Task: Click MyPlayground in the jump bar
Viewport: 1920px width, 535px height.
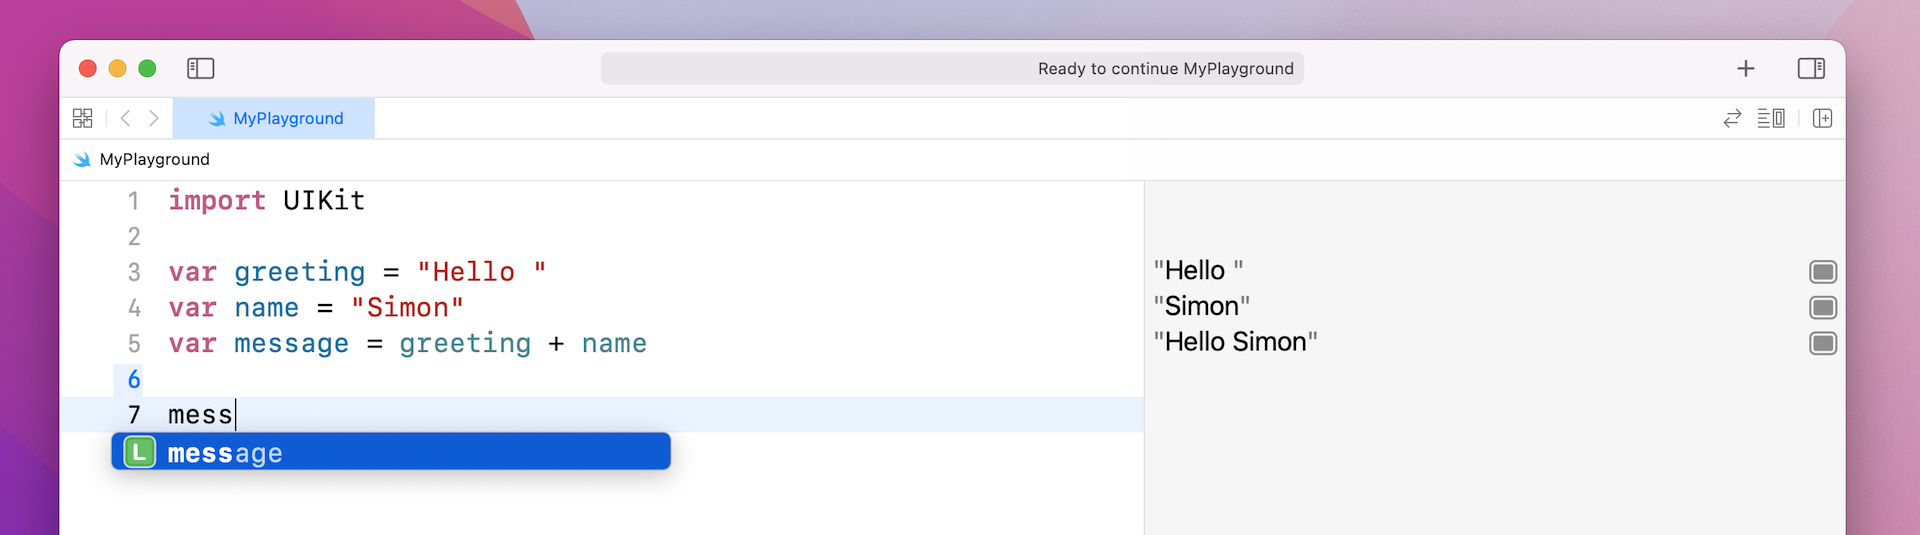Action: (x=154, y=159)
